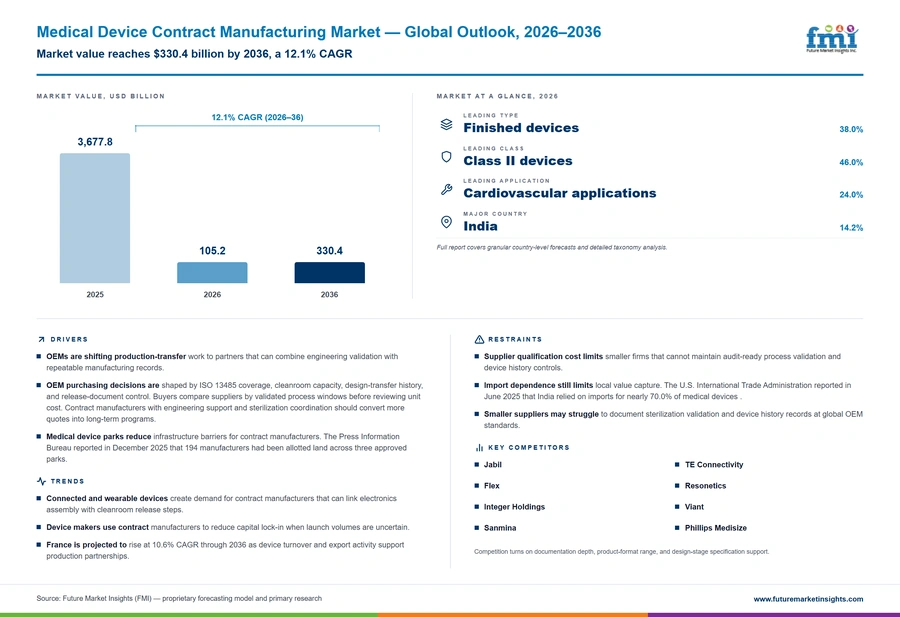Click the value '3,677.8' above the 2025 bar

95,142
